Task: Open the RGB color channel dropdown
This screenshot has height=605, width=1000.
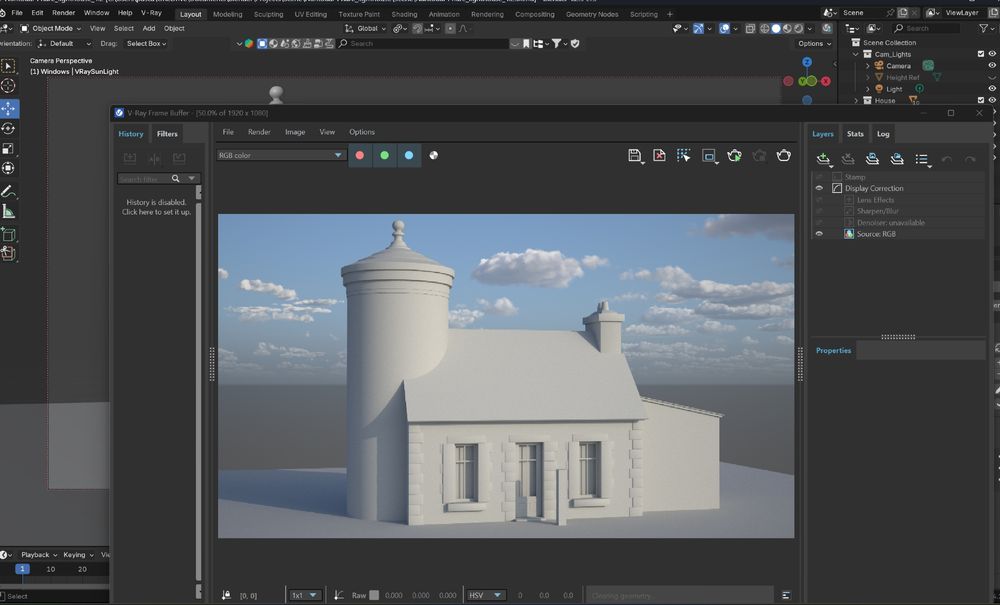Action: pyautogui.click(x=281, y=156)
